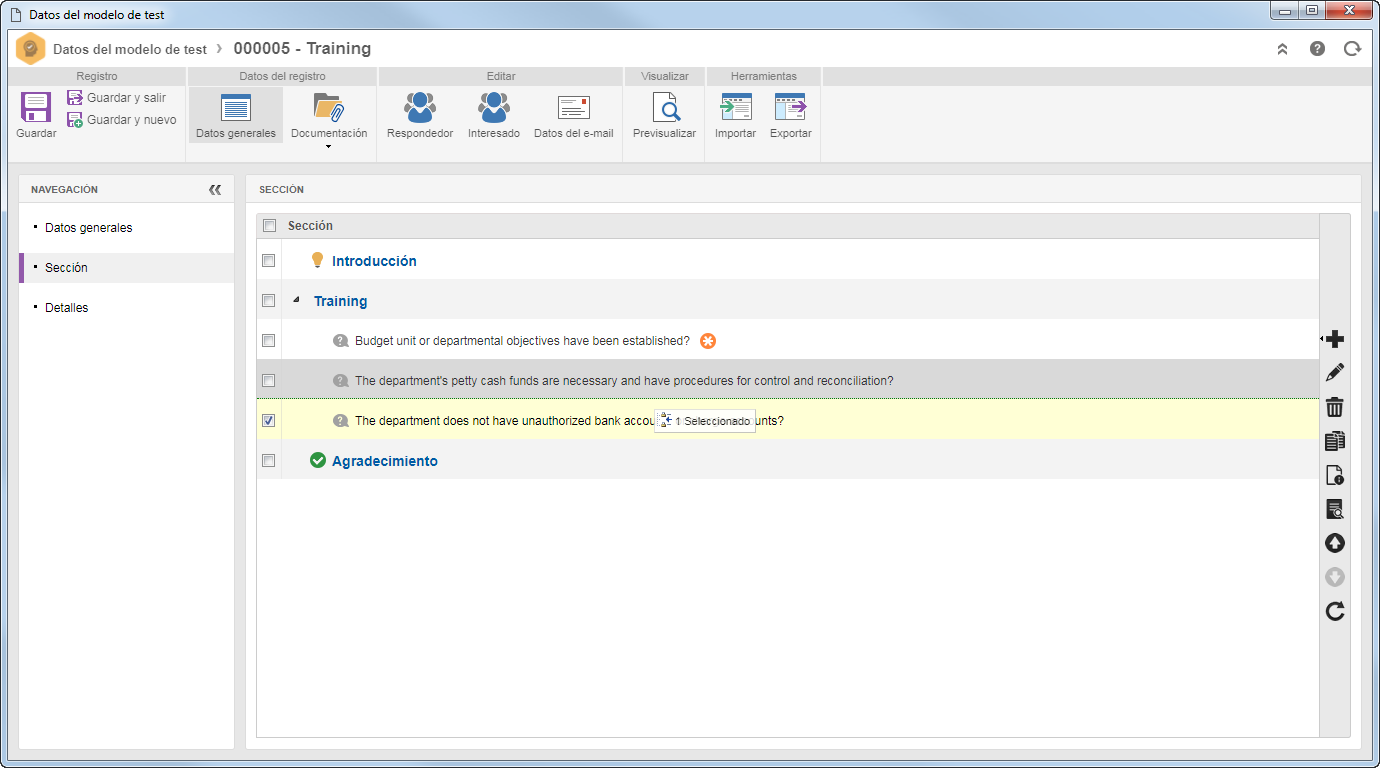Viewport: 1380px width, 768px height.
Task: Uncheck the unauthorized bank accounts question checkbox
Action: (x=268, y=420)
